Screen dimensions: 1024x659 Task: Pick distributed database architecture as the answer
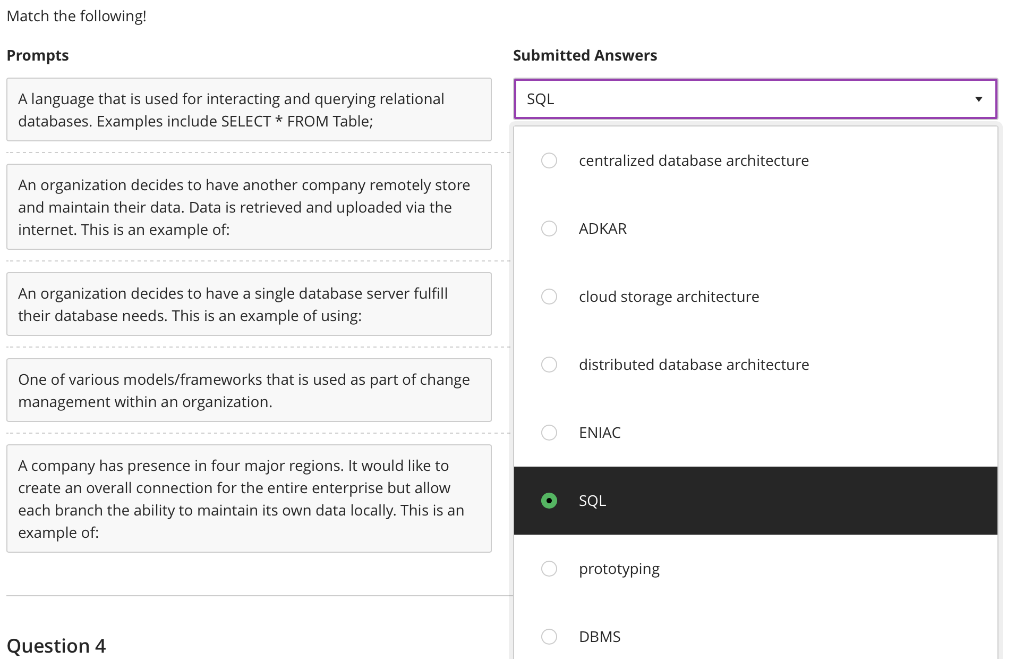click(549, 364)
